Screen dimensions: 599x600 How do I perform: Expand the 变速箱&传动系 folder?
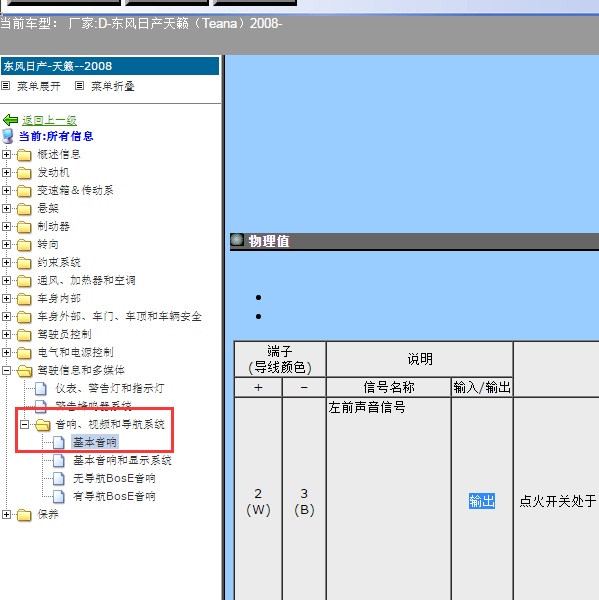pyautogui.click(x=6, y=190)
